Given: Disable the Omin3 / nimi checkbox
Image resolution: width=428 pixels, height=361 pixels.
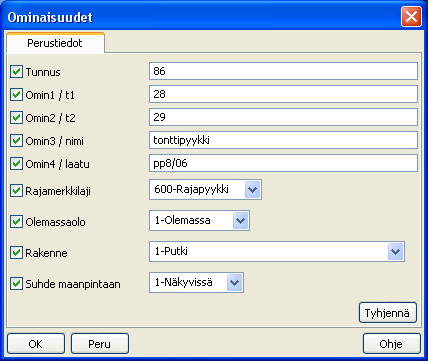Looking at the screenshot, I should 16,141.
